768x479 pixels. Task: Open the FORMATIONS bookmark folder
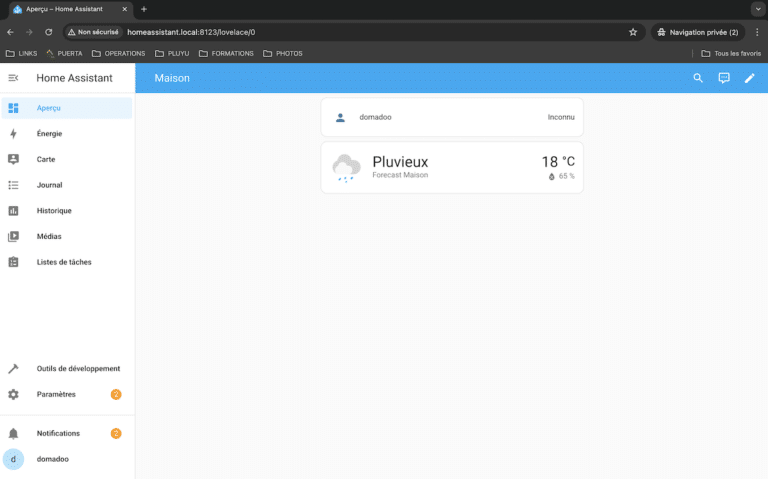226,53
